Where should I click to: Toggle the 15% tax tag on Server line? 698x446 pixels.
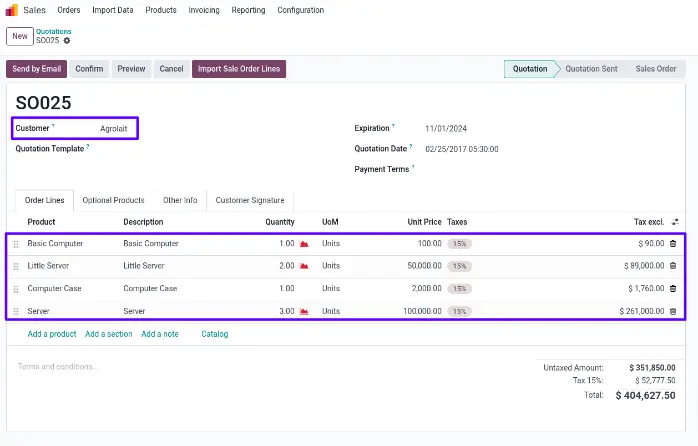(459, 311)
